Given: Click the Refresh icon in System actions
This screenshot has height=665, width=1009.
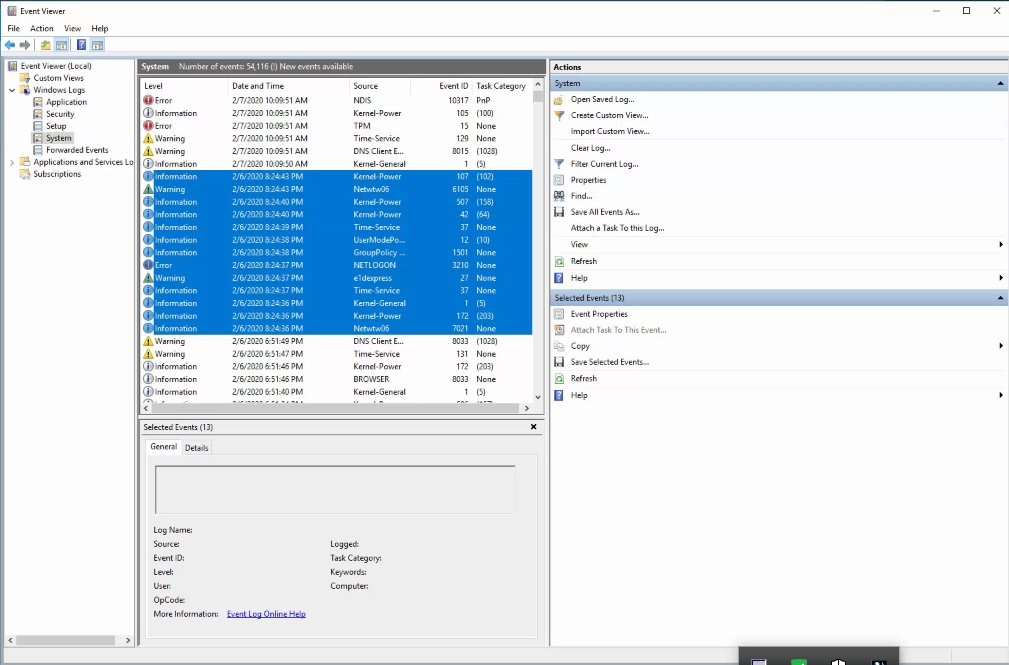Looking at the screenshot, I should pos(559,261).
